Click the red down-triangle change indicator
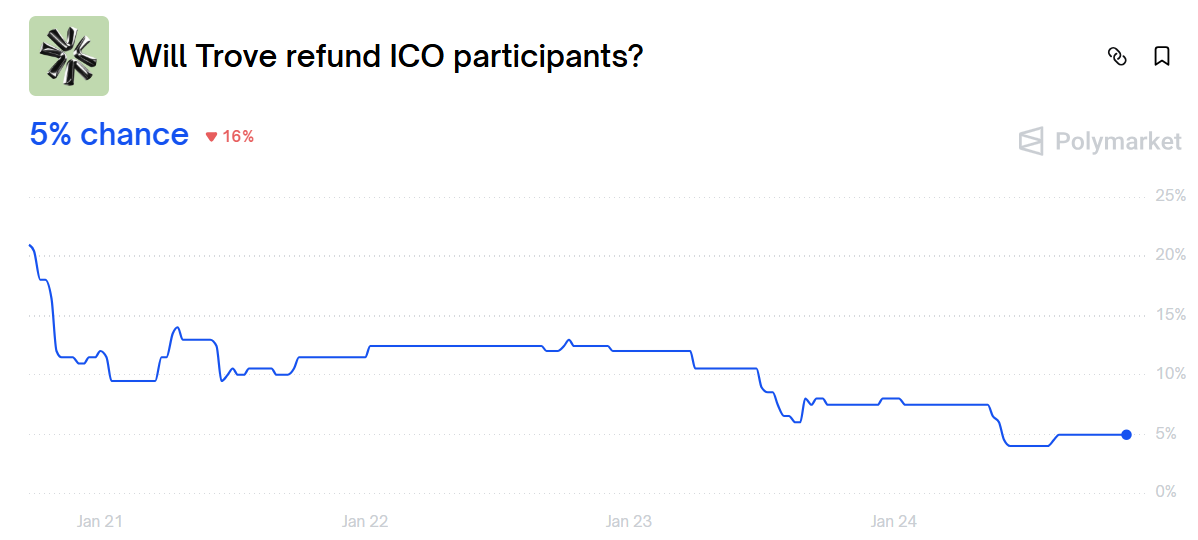This screenshot has width=1198, height=540. click(211, 137)
